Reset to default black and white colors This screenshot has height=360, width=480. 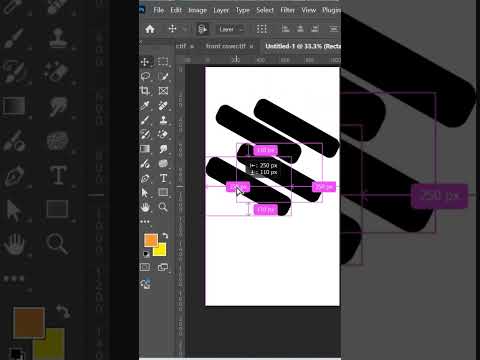pos(146,254)
